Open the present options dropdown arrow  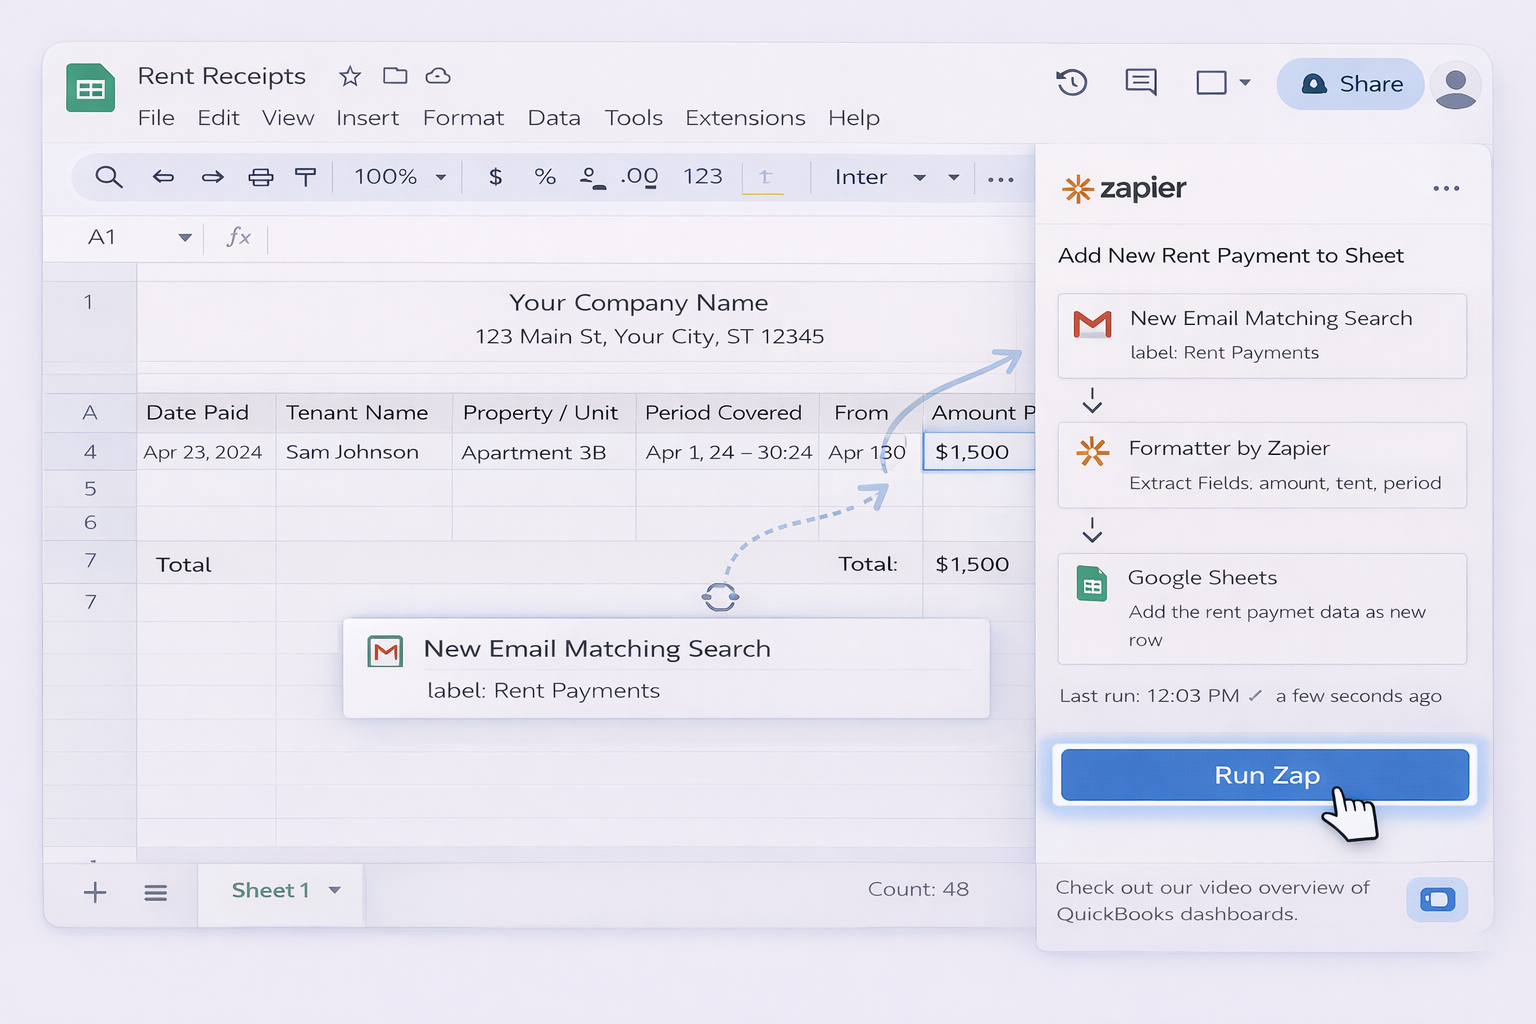coord(1245,83)
